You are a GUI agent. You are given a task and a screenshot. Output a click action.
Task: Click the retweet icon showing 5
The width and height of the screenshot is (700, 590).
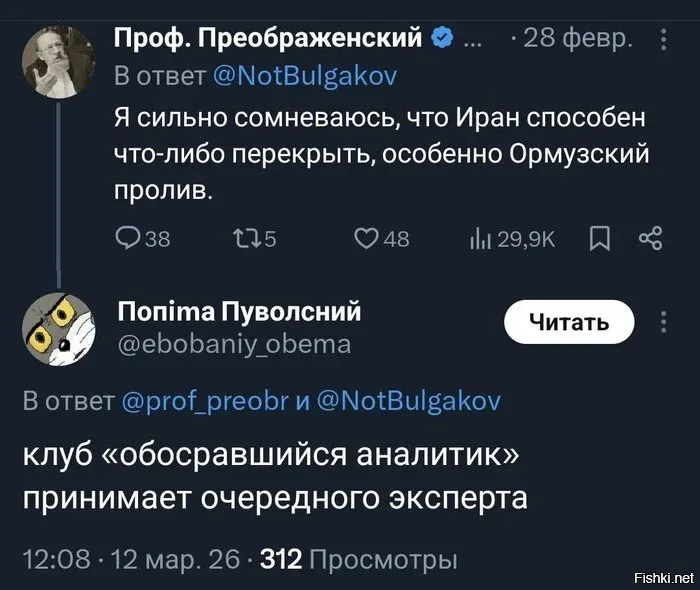click(244, 238)
